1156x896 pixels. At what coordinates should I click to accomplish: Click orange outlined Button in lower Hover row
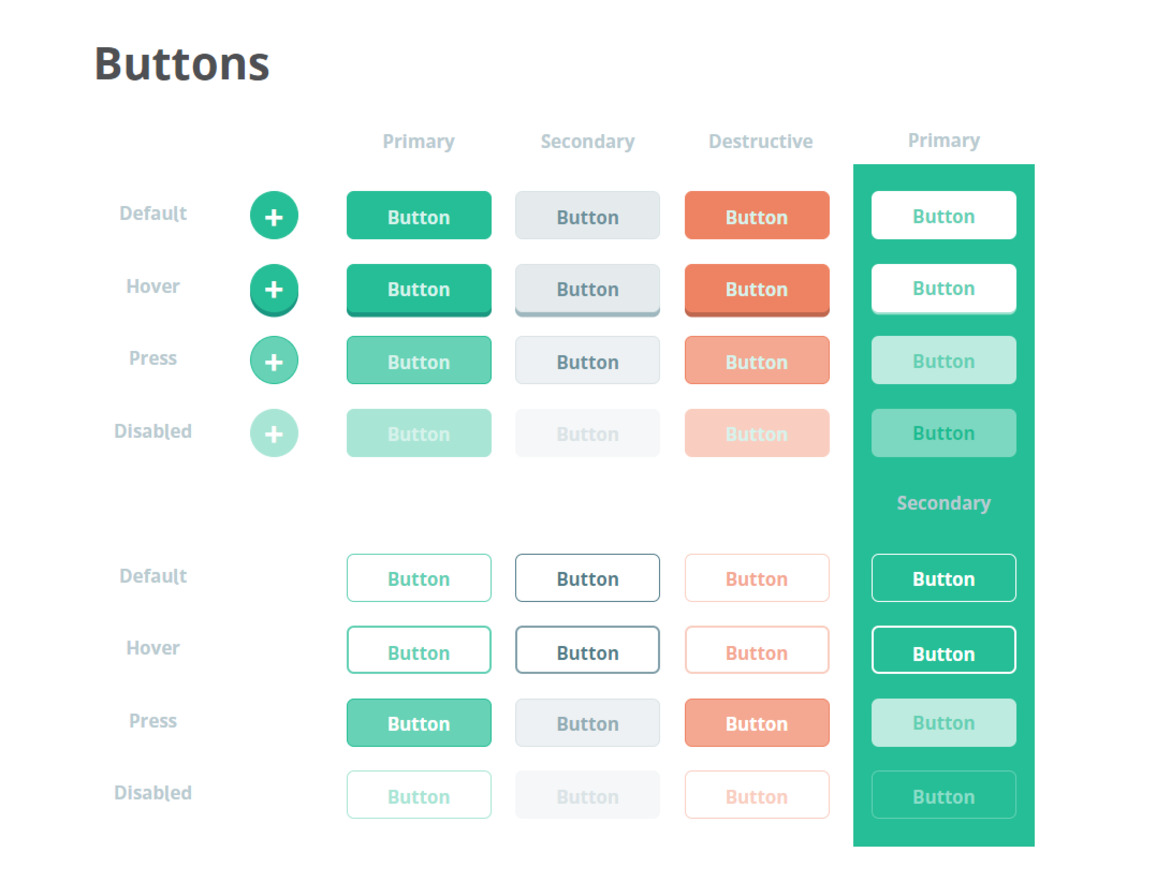pyautogui.click(x=757, y=650)
